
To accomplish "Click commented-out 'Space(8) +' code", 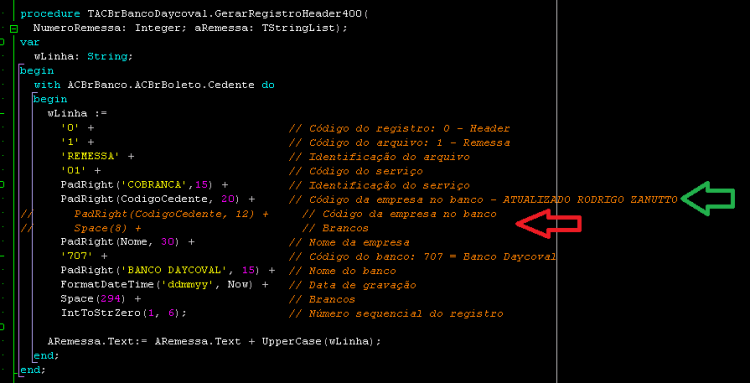I will point(108,228).
